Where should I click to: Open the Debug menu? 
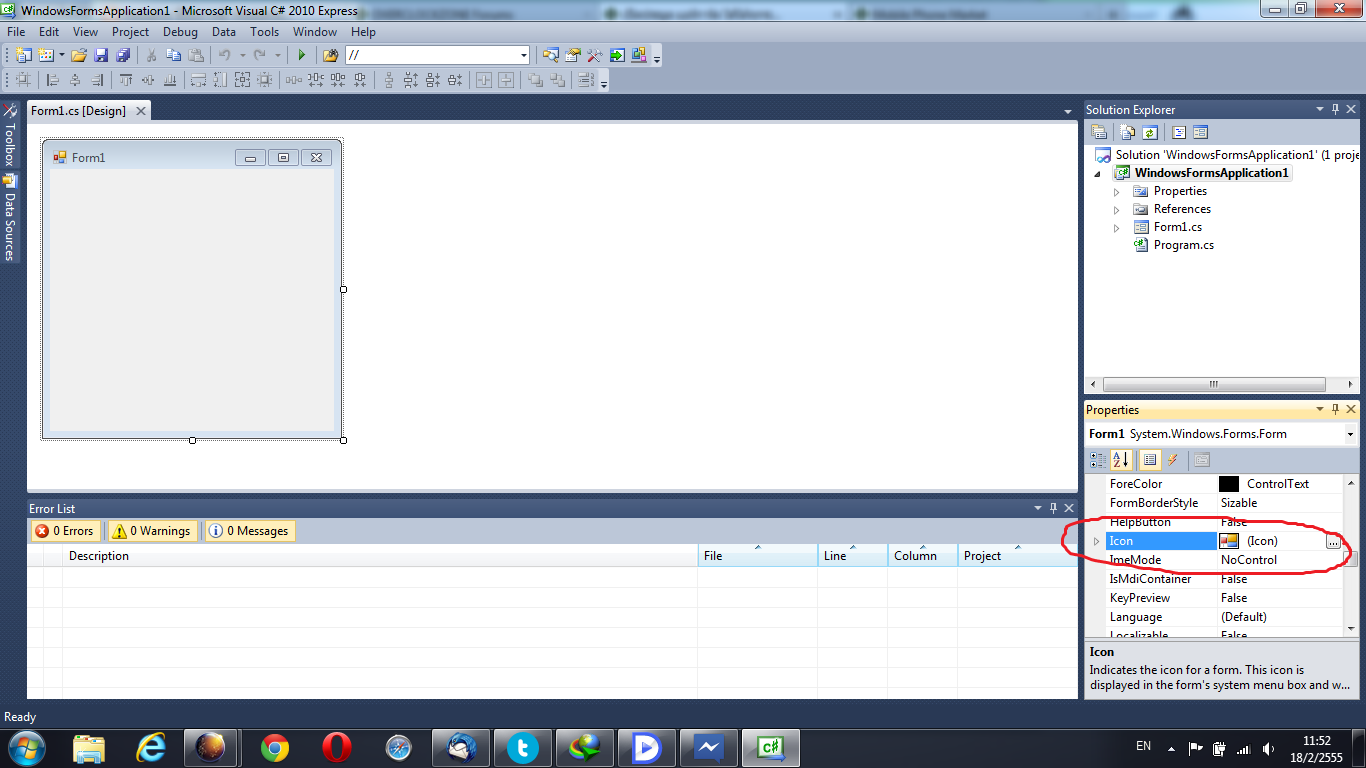tap(181, 32)
